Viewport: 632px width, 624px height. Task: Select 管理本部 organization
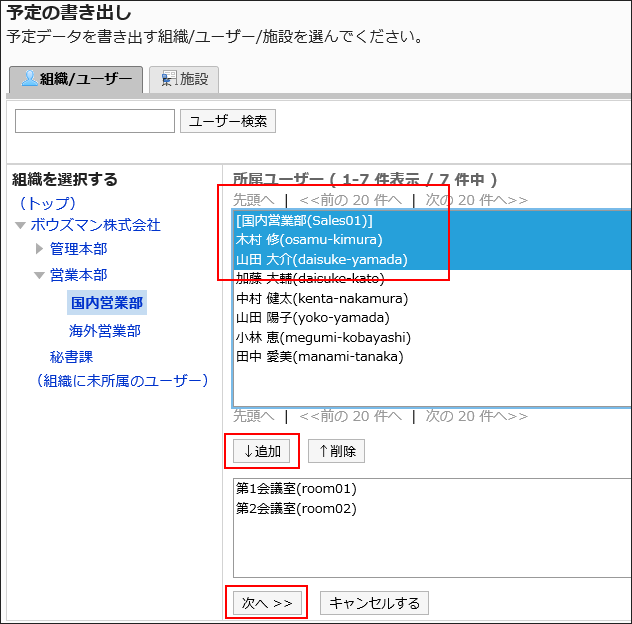click(79, 249)
